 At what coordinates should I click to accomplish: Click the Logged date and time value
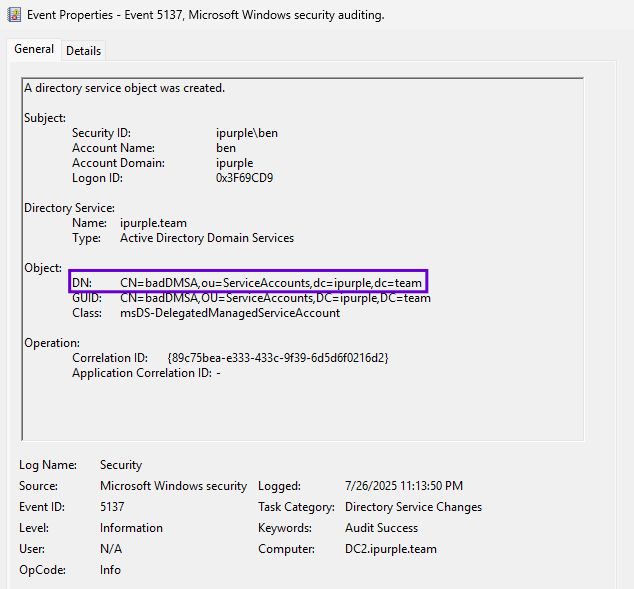[x=404, y=486]
